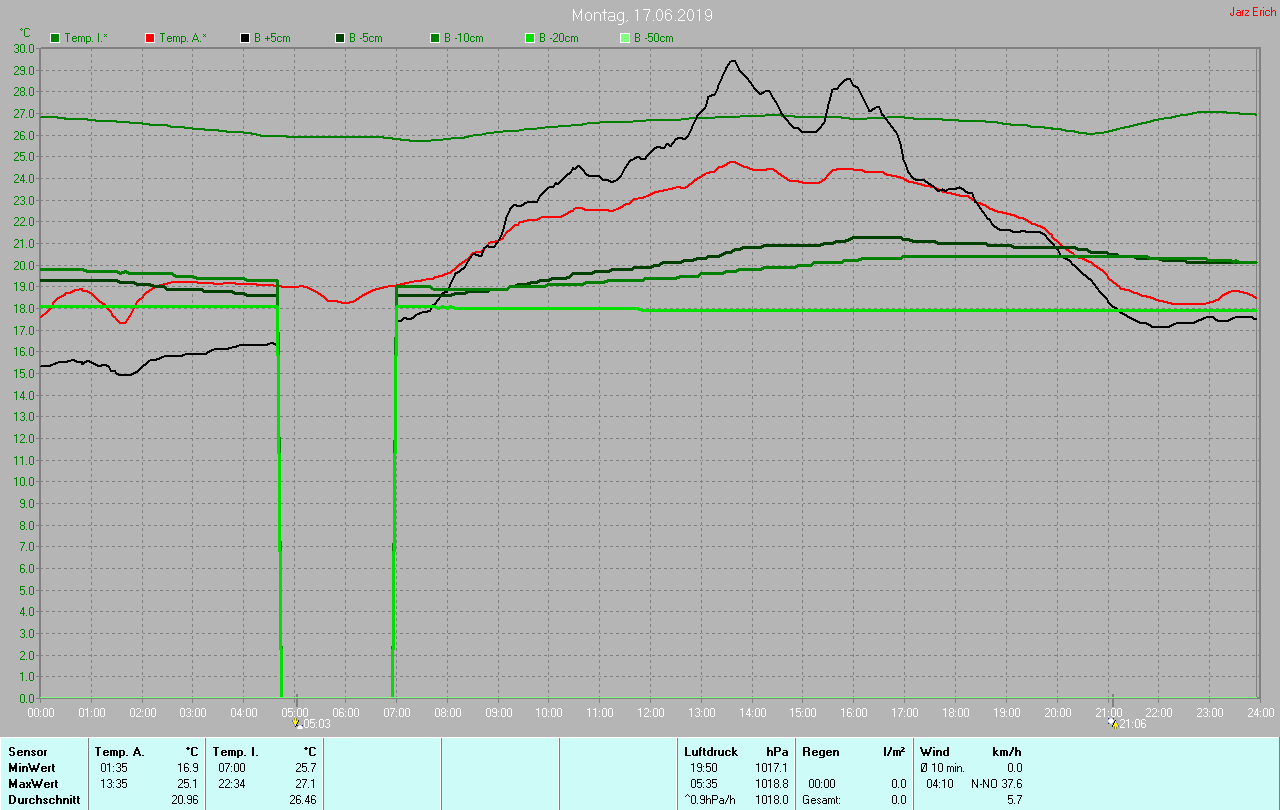Click the "Sensor" row header

[x=27, y=751]
